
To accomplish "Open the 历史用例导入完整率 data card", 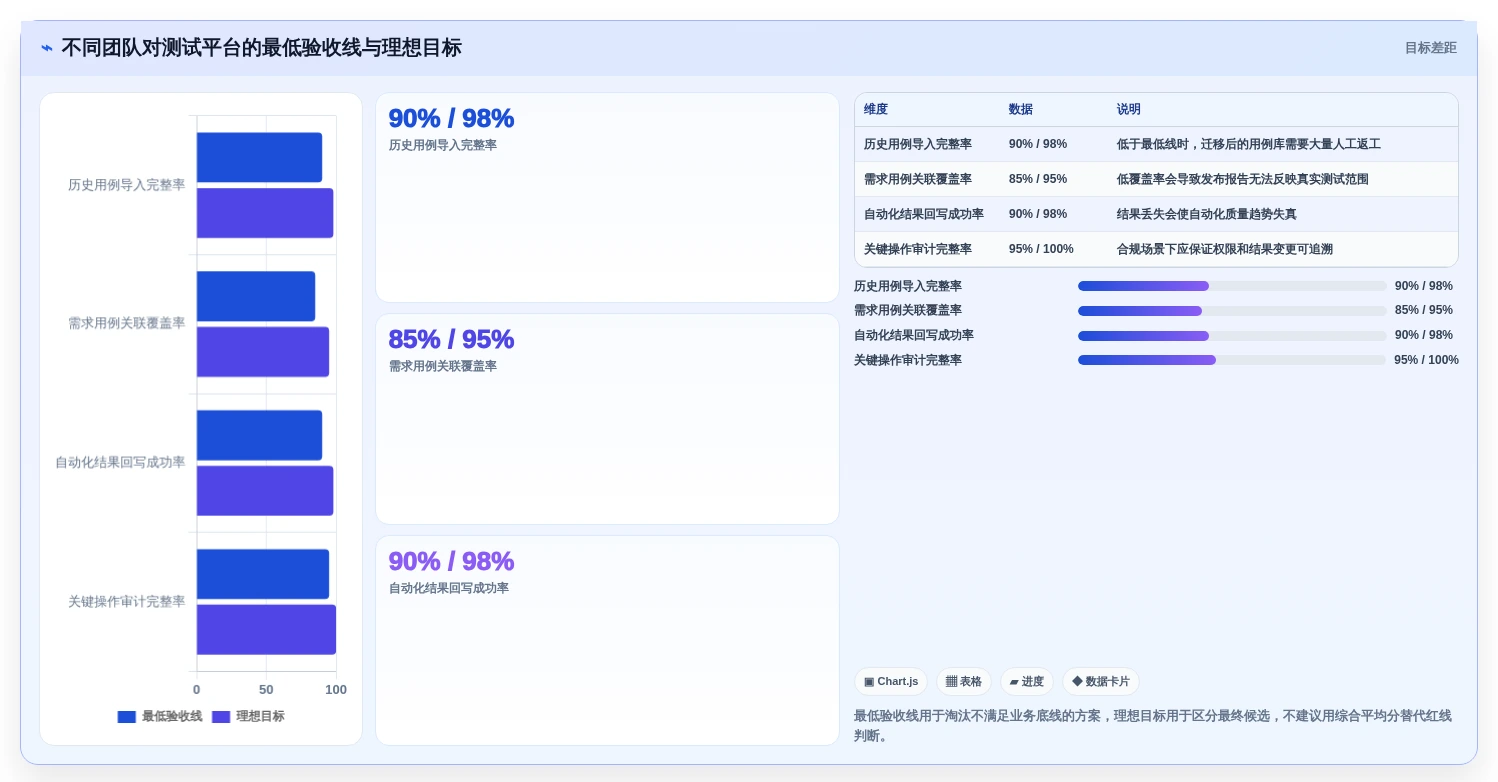I will (607, 198).
